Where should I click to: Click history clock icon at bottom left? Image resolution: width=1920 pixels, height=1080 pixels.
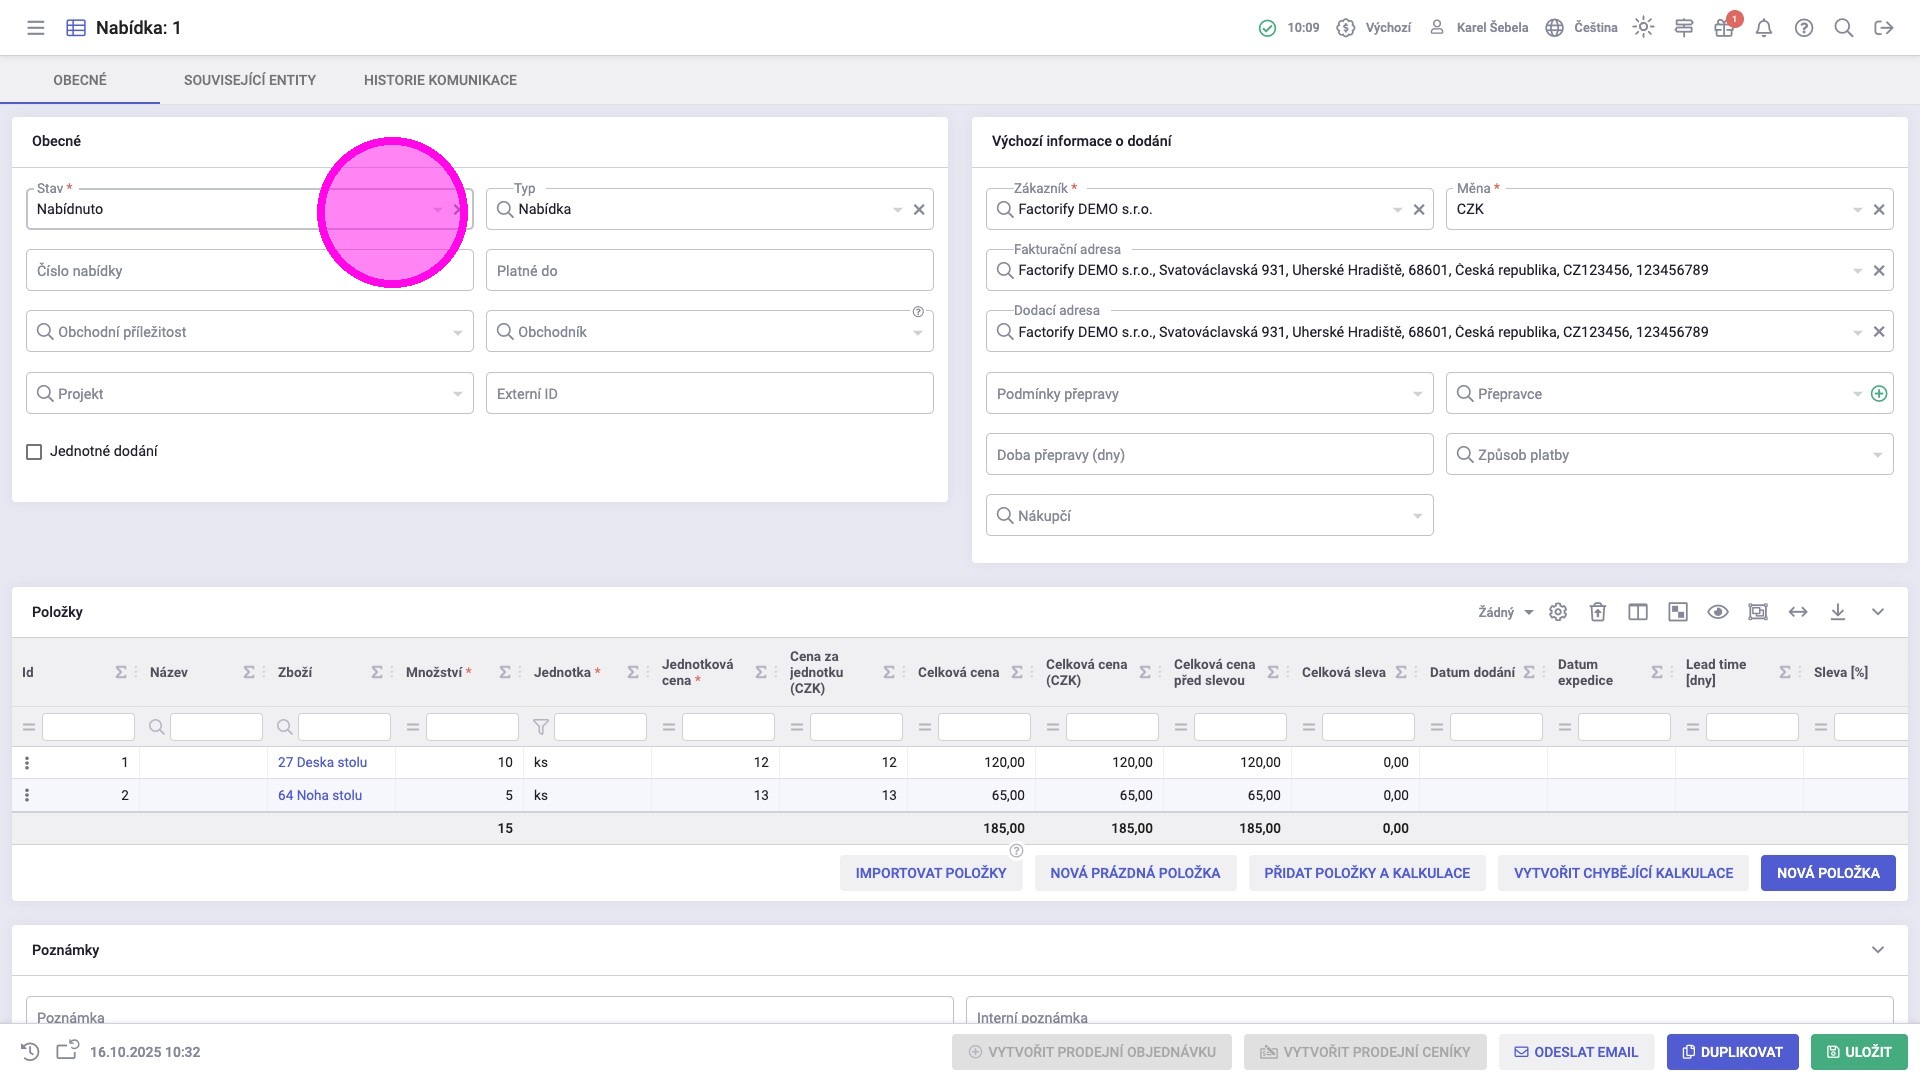[30, 1052]
